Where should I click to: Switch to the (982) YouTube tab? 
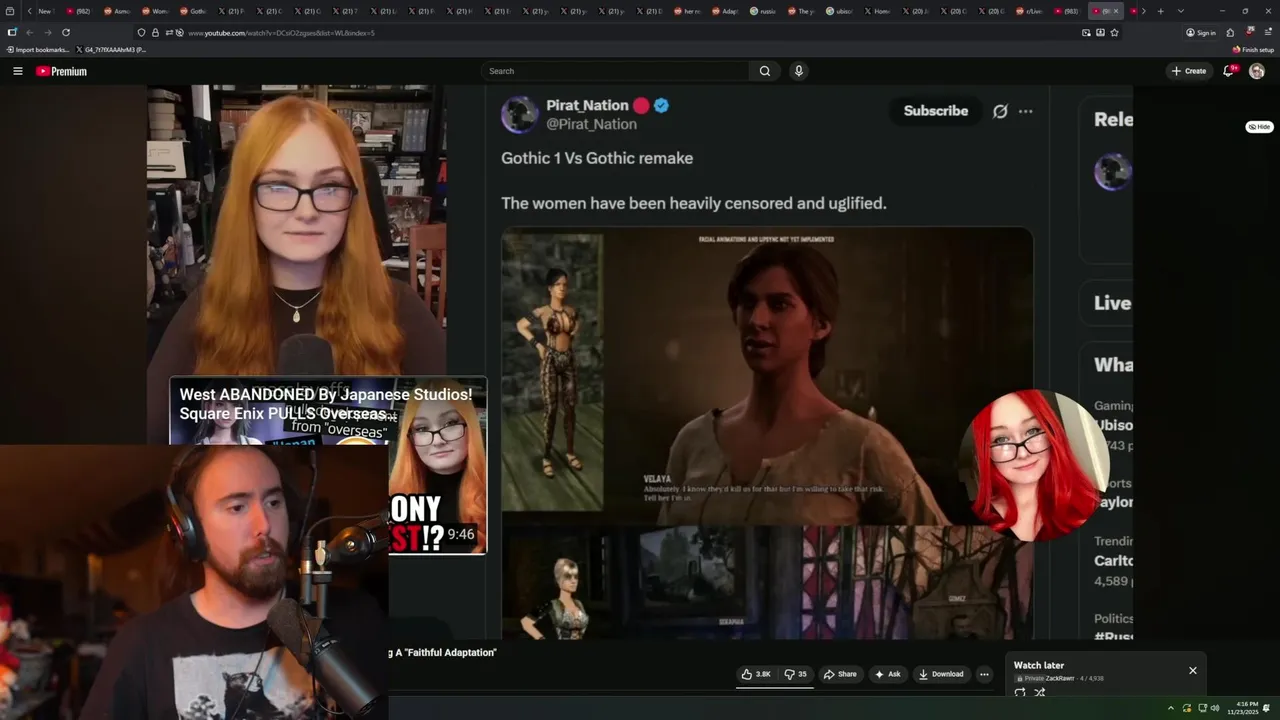[79, 11]
